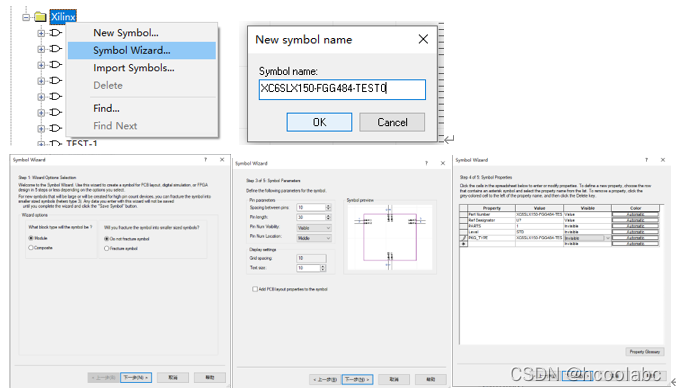Close the Step 3 Symbol Wizard window
Image resolution: width=676 pixels, height=391 pixels.
click(x=443, y=163)
